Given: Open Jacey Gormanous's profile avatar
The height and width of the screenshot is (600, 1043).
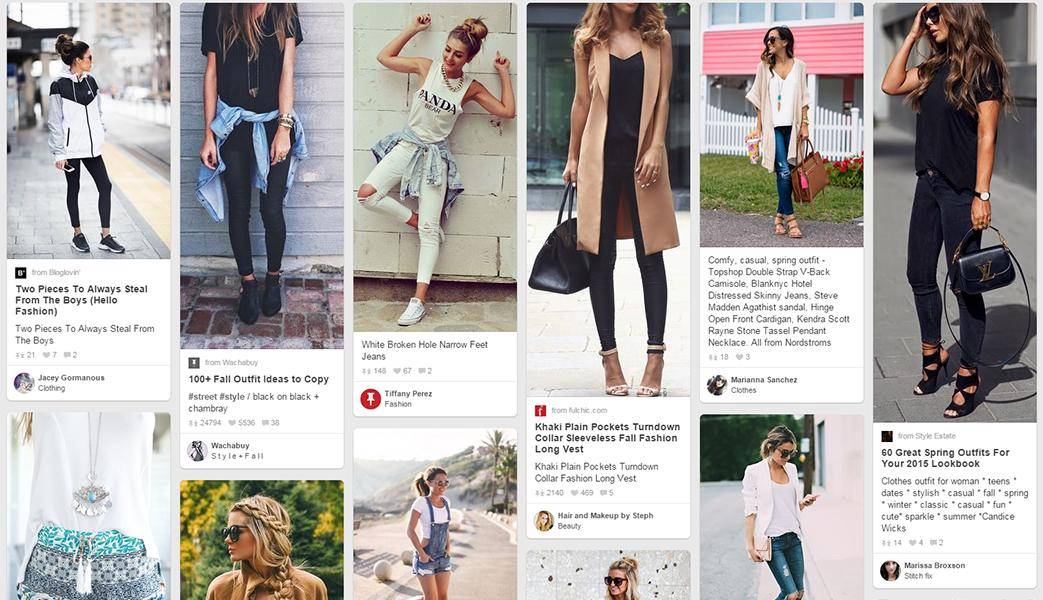Looking at the screenshot, I should tap(24, 382).
